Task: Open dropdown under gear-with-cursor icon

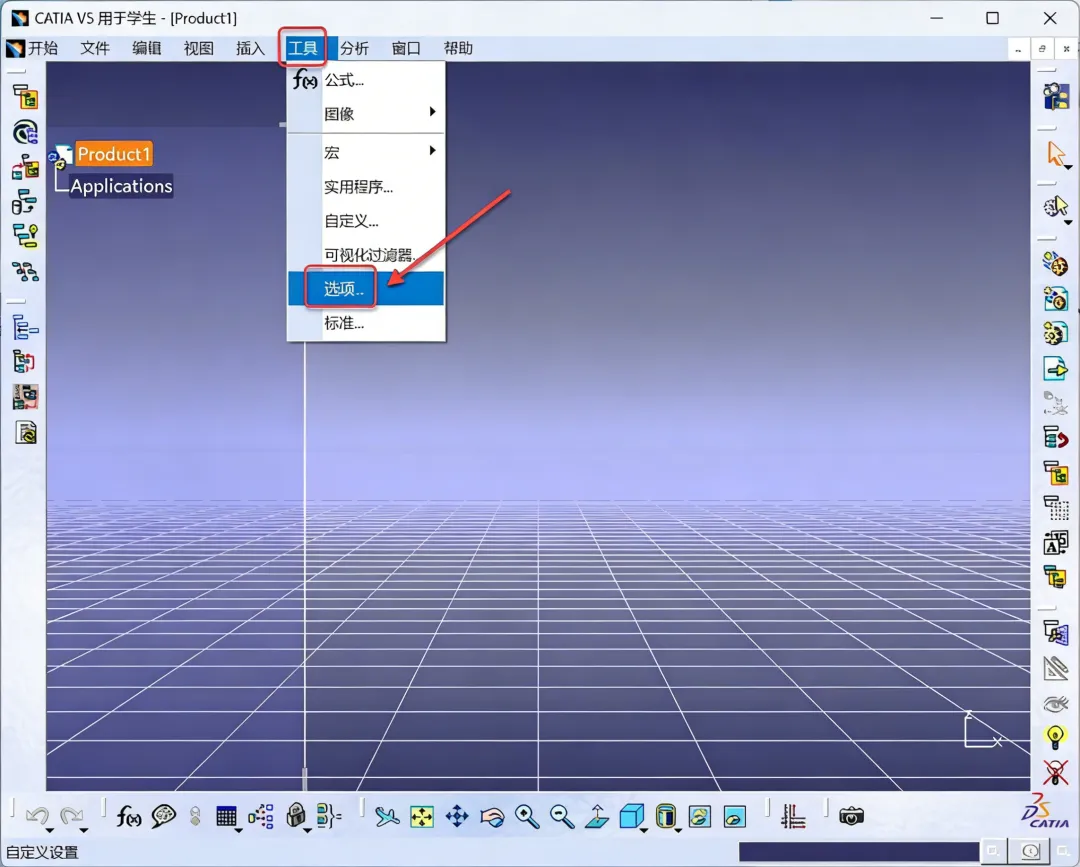Action: (1068, 222)
